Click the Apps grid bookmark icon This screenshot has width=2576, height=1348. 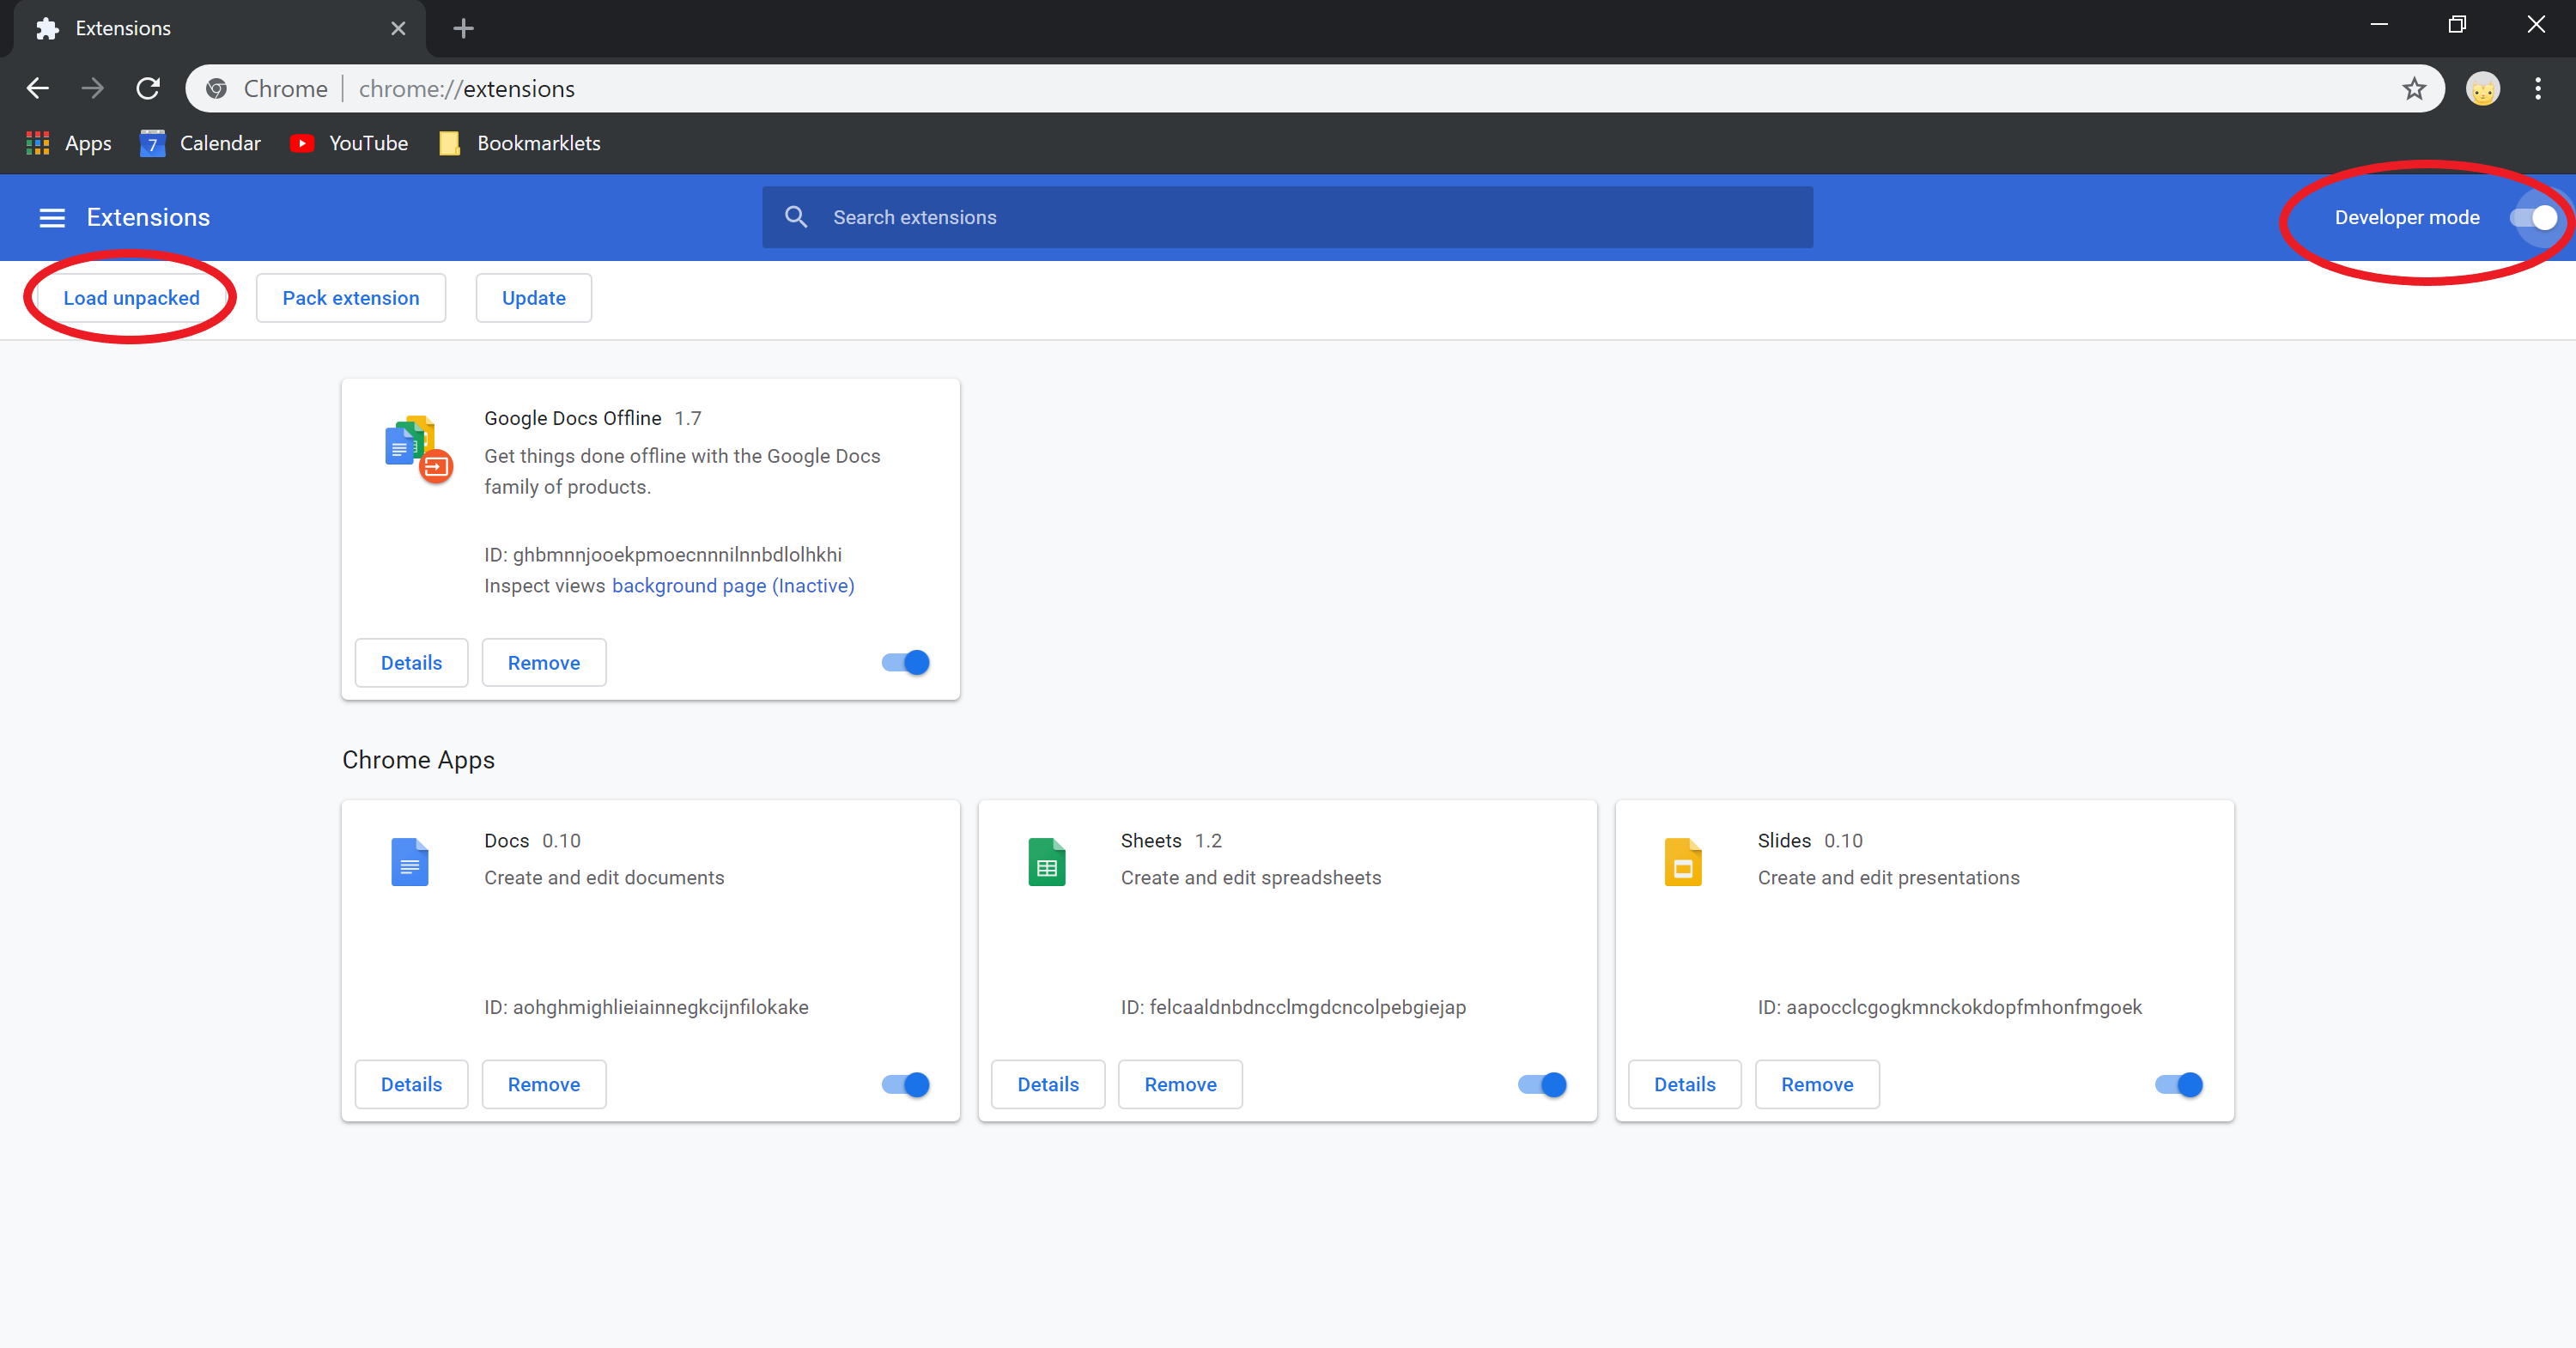(x=38, y=143)
